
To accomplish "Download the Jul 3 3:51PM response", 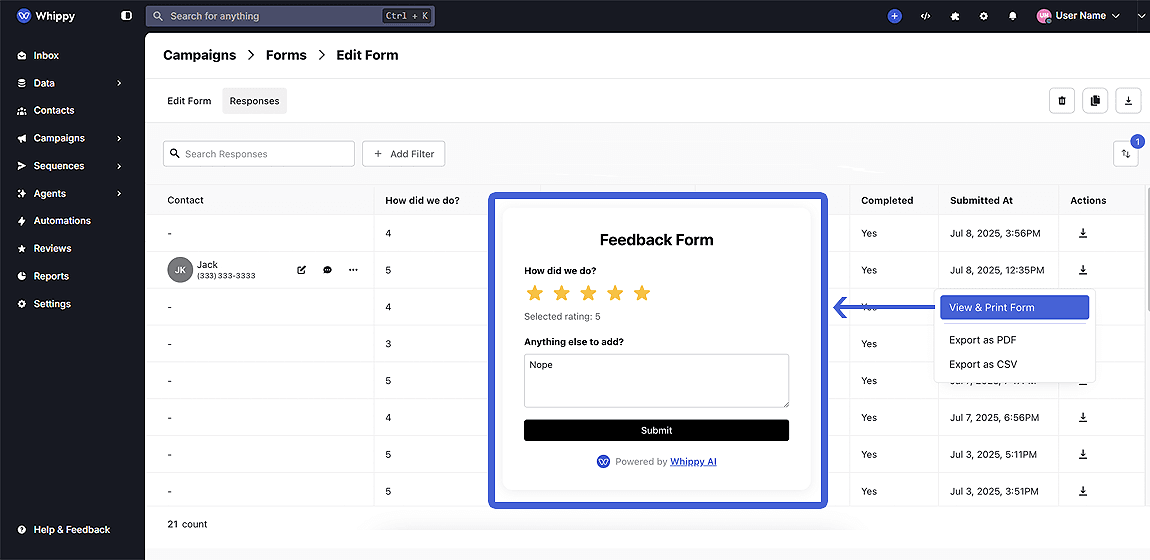I will [x=1083, y=490].
